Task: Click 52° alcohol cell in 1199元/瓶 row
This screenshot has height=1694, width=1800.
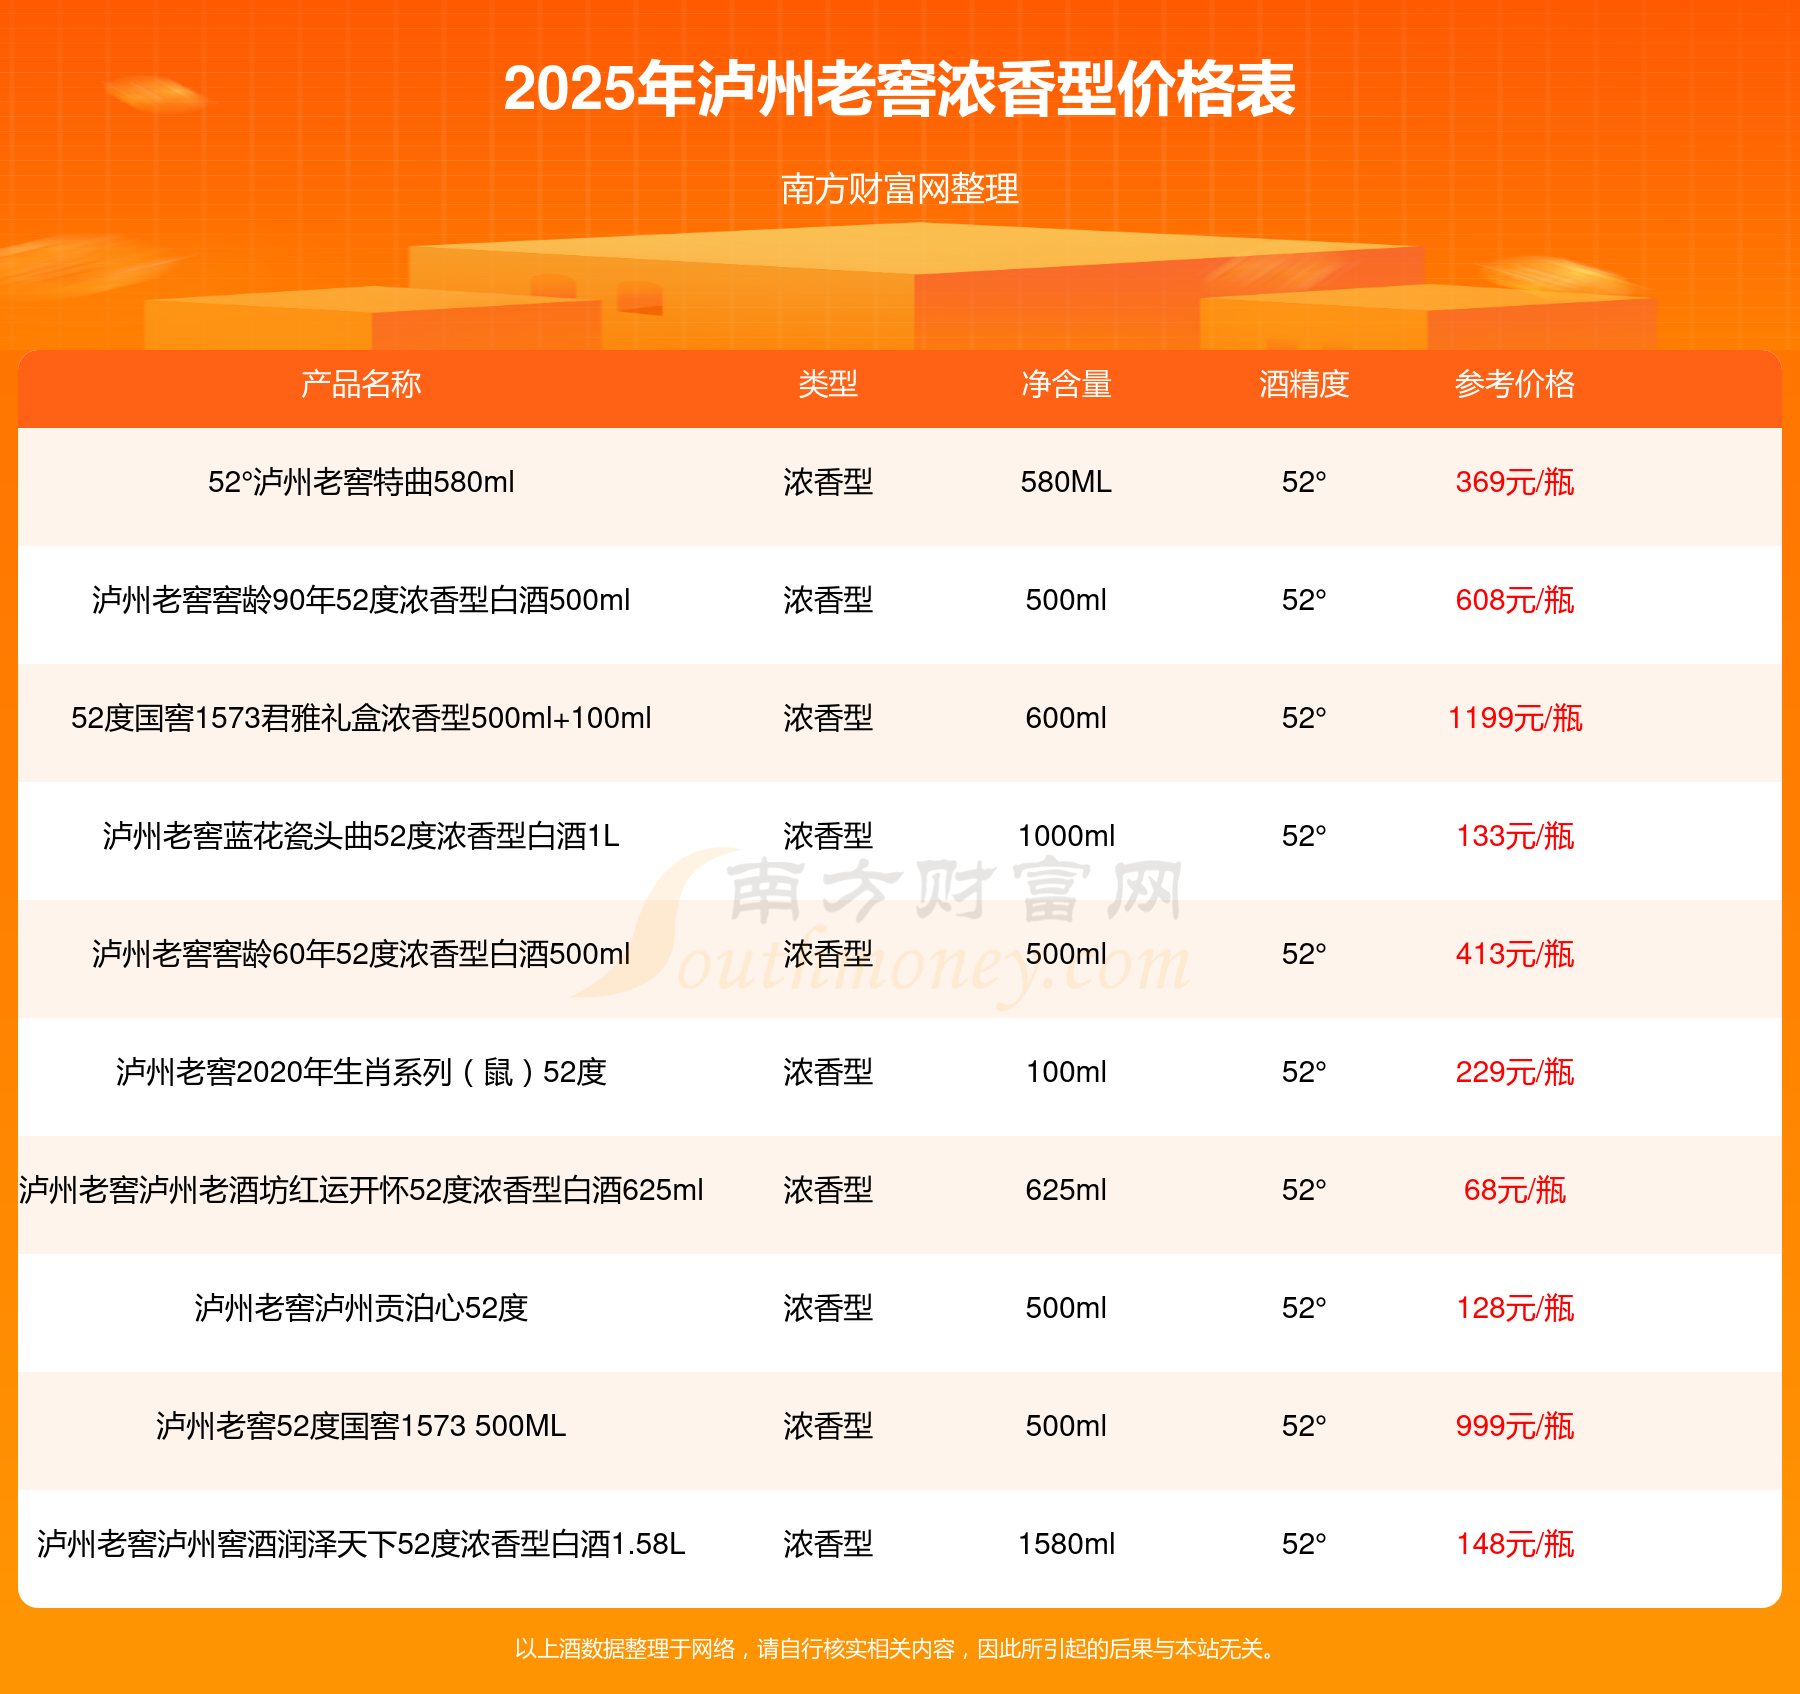Action: tap(1304, 718)
